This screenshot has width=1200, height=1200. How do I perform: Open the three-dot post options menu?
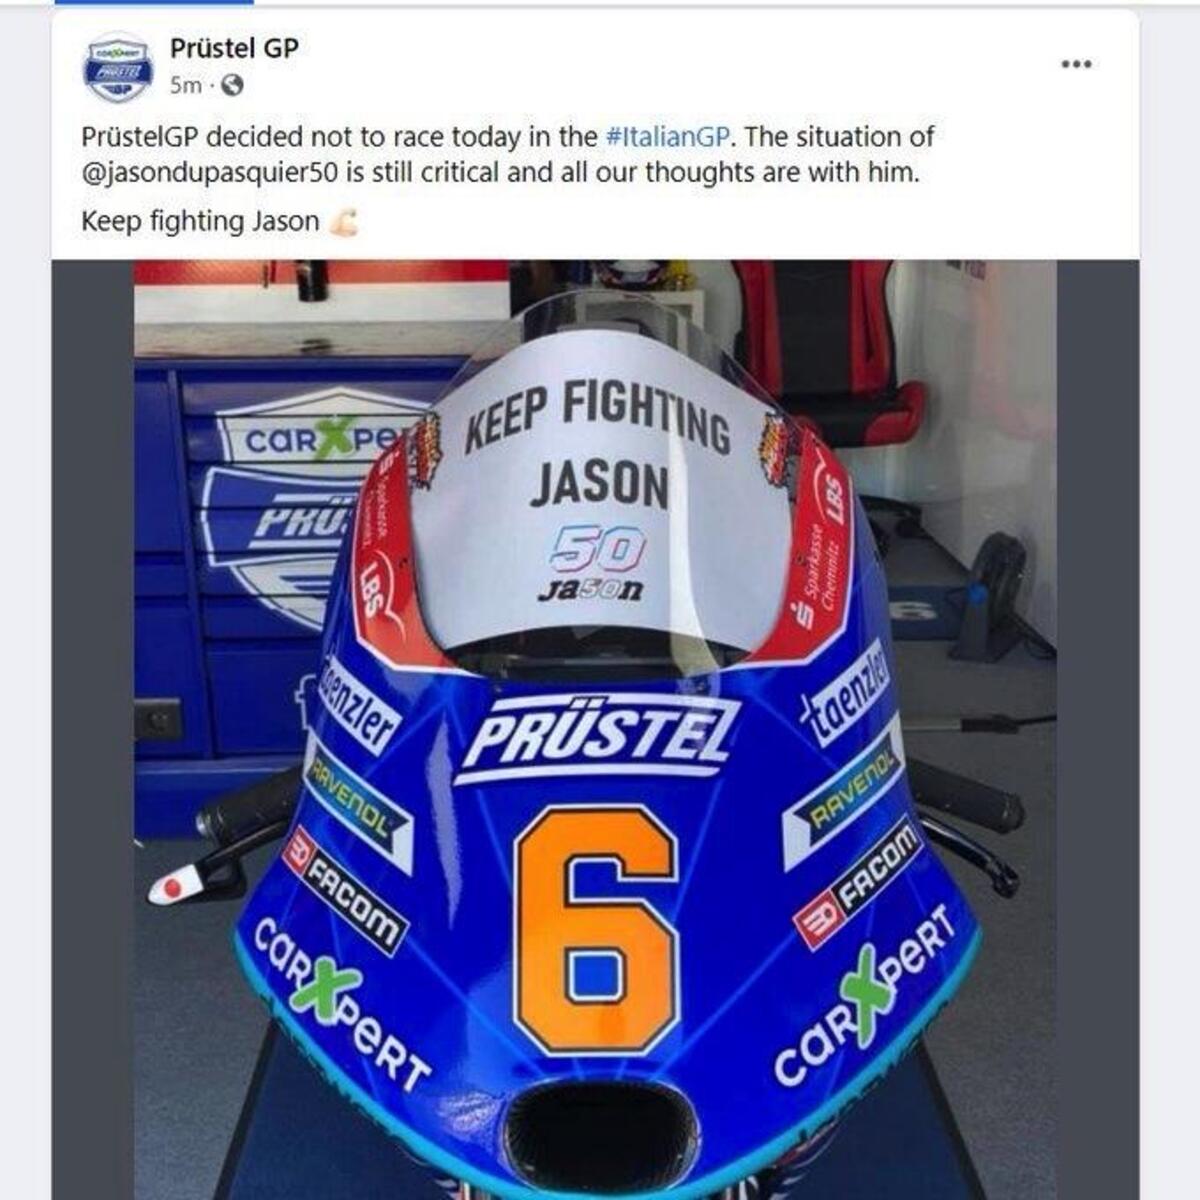1076,64
